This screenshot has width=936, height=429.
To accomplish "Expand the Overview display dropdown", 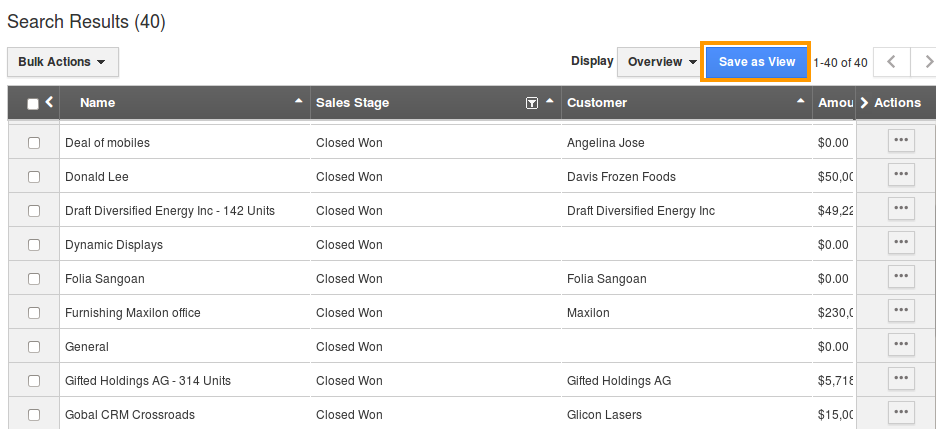I will coord(661,62).
